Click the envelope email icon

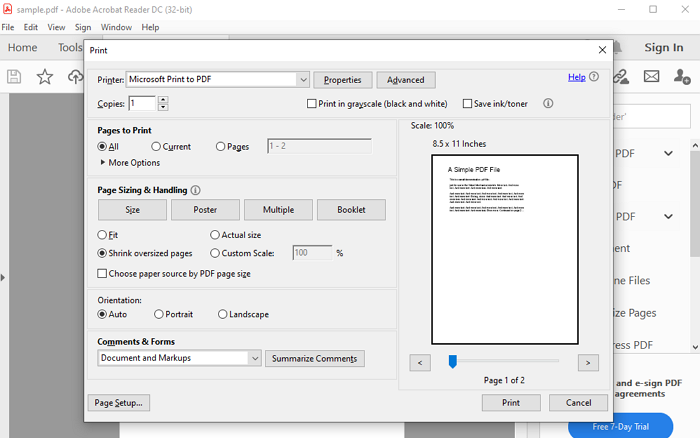pos(651,76)
